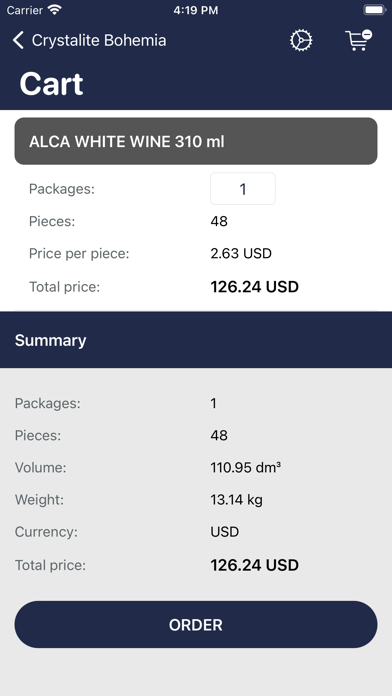Place the order with ORDER button
This screenshot has width=392, height=696.
point(196,625)
